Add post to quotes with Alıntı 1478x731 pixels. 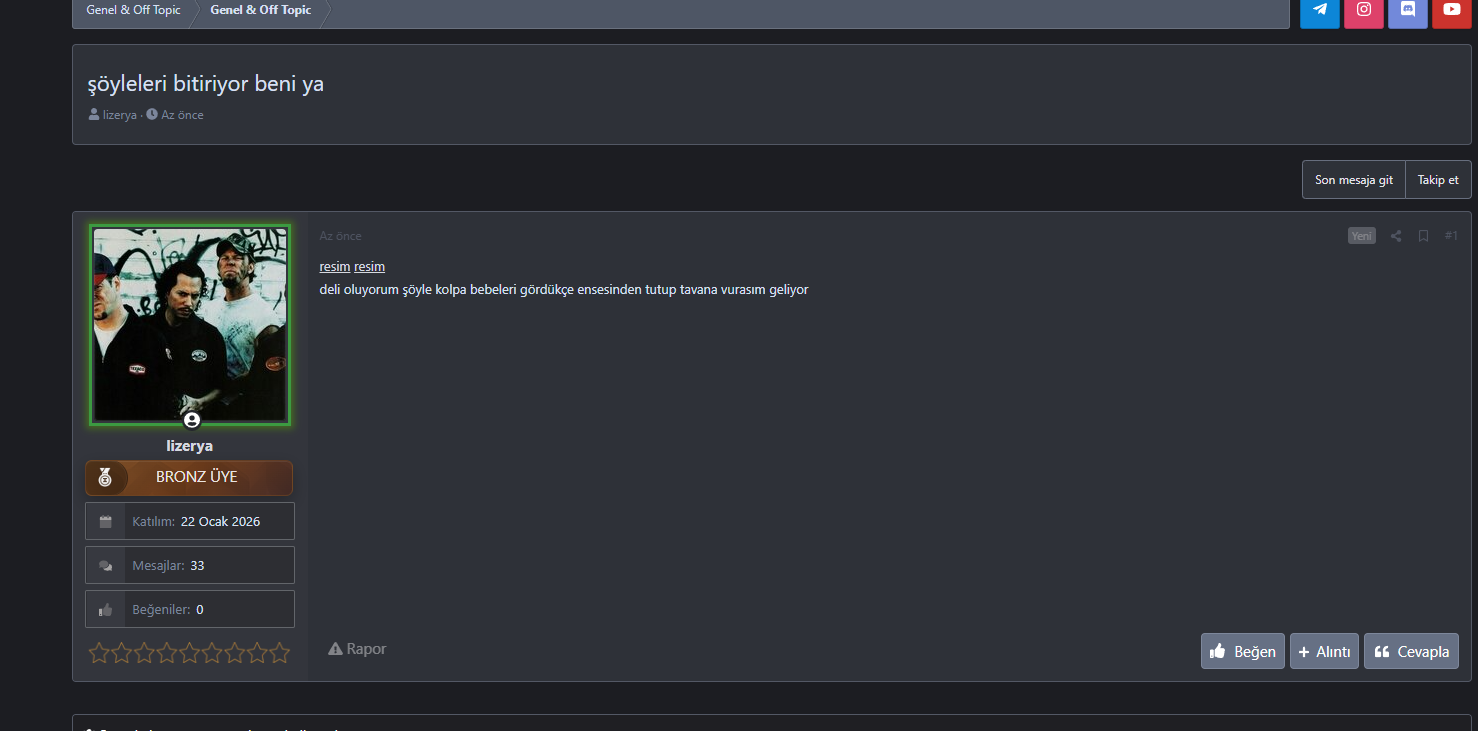pos(1324,651)
